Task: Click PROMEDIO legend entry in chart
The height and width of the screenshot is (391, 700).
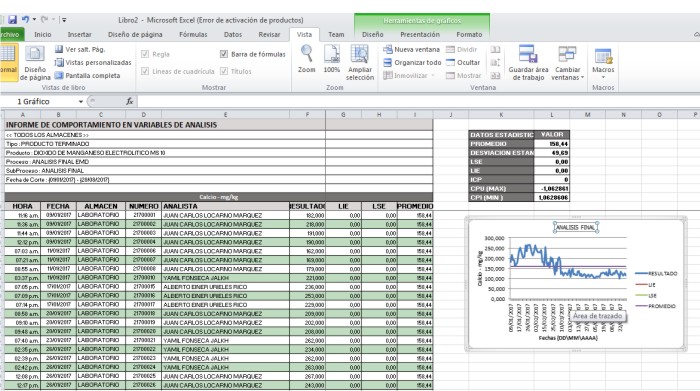Action: pos(656,306)
